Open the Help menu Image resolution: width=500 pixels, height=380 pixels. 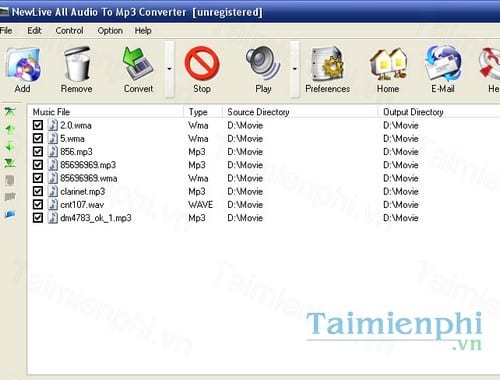click(x=143, y=31)
